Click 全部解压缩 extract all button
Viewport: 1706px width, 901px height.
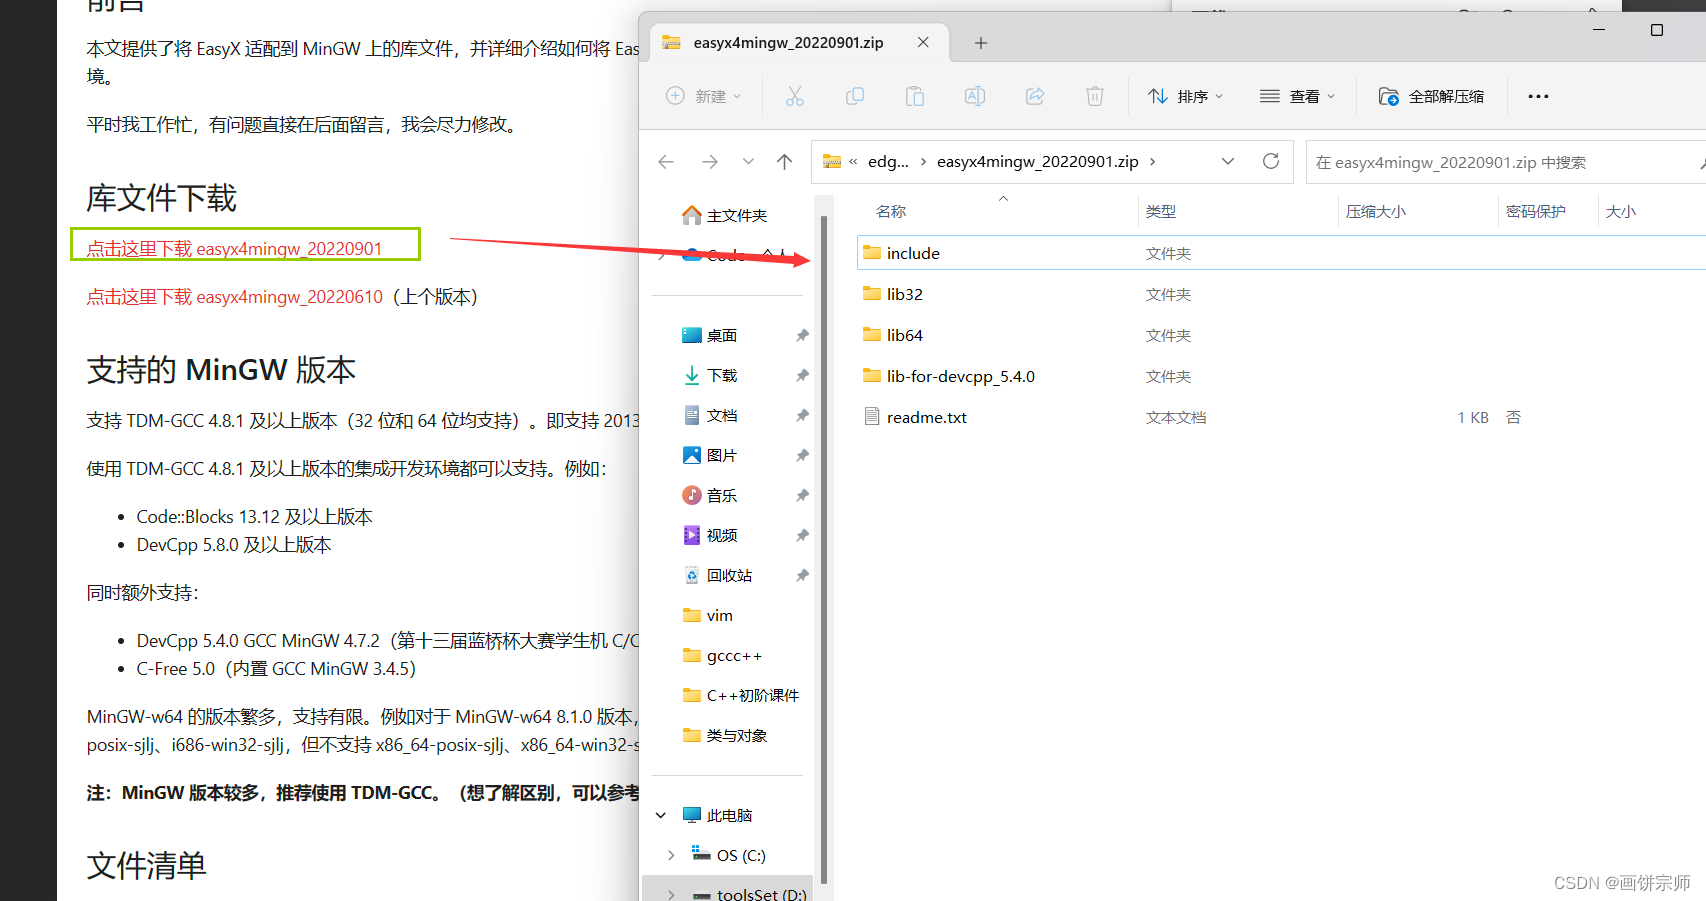(x=1431, y=96)
